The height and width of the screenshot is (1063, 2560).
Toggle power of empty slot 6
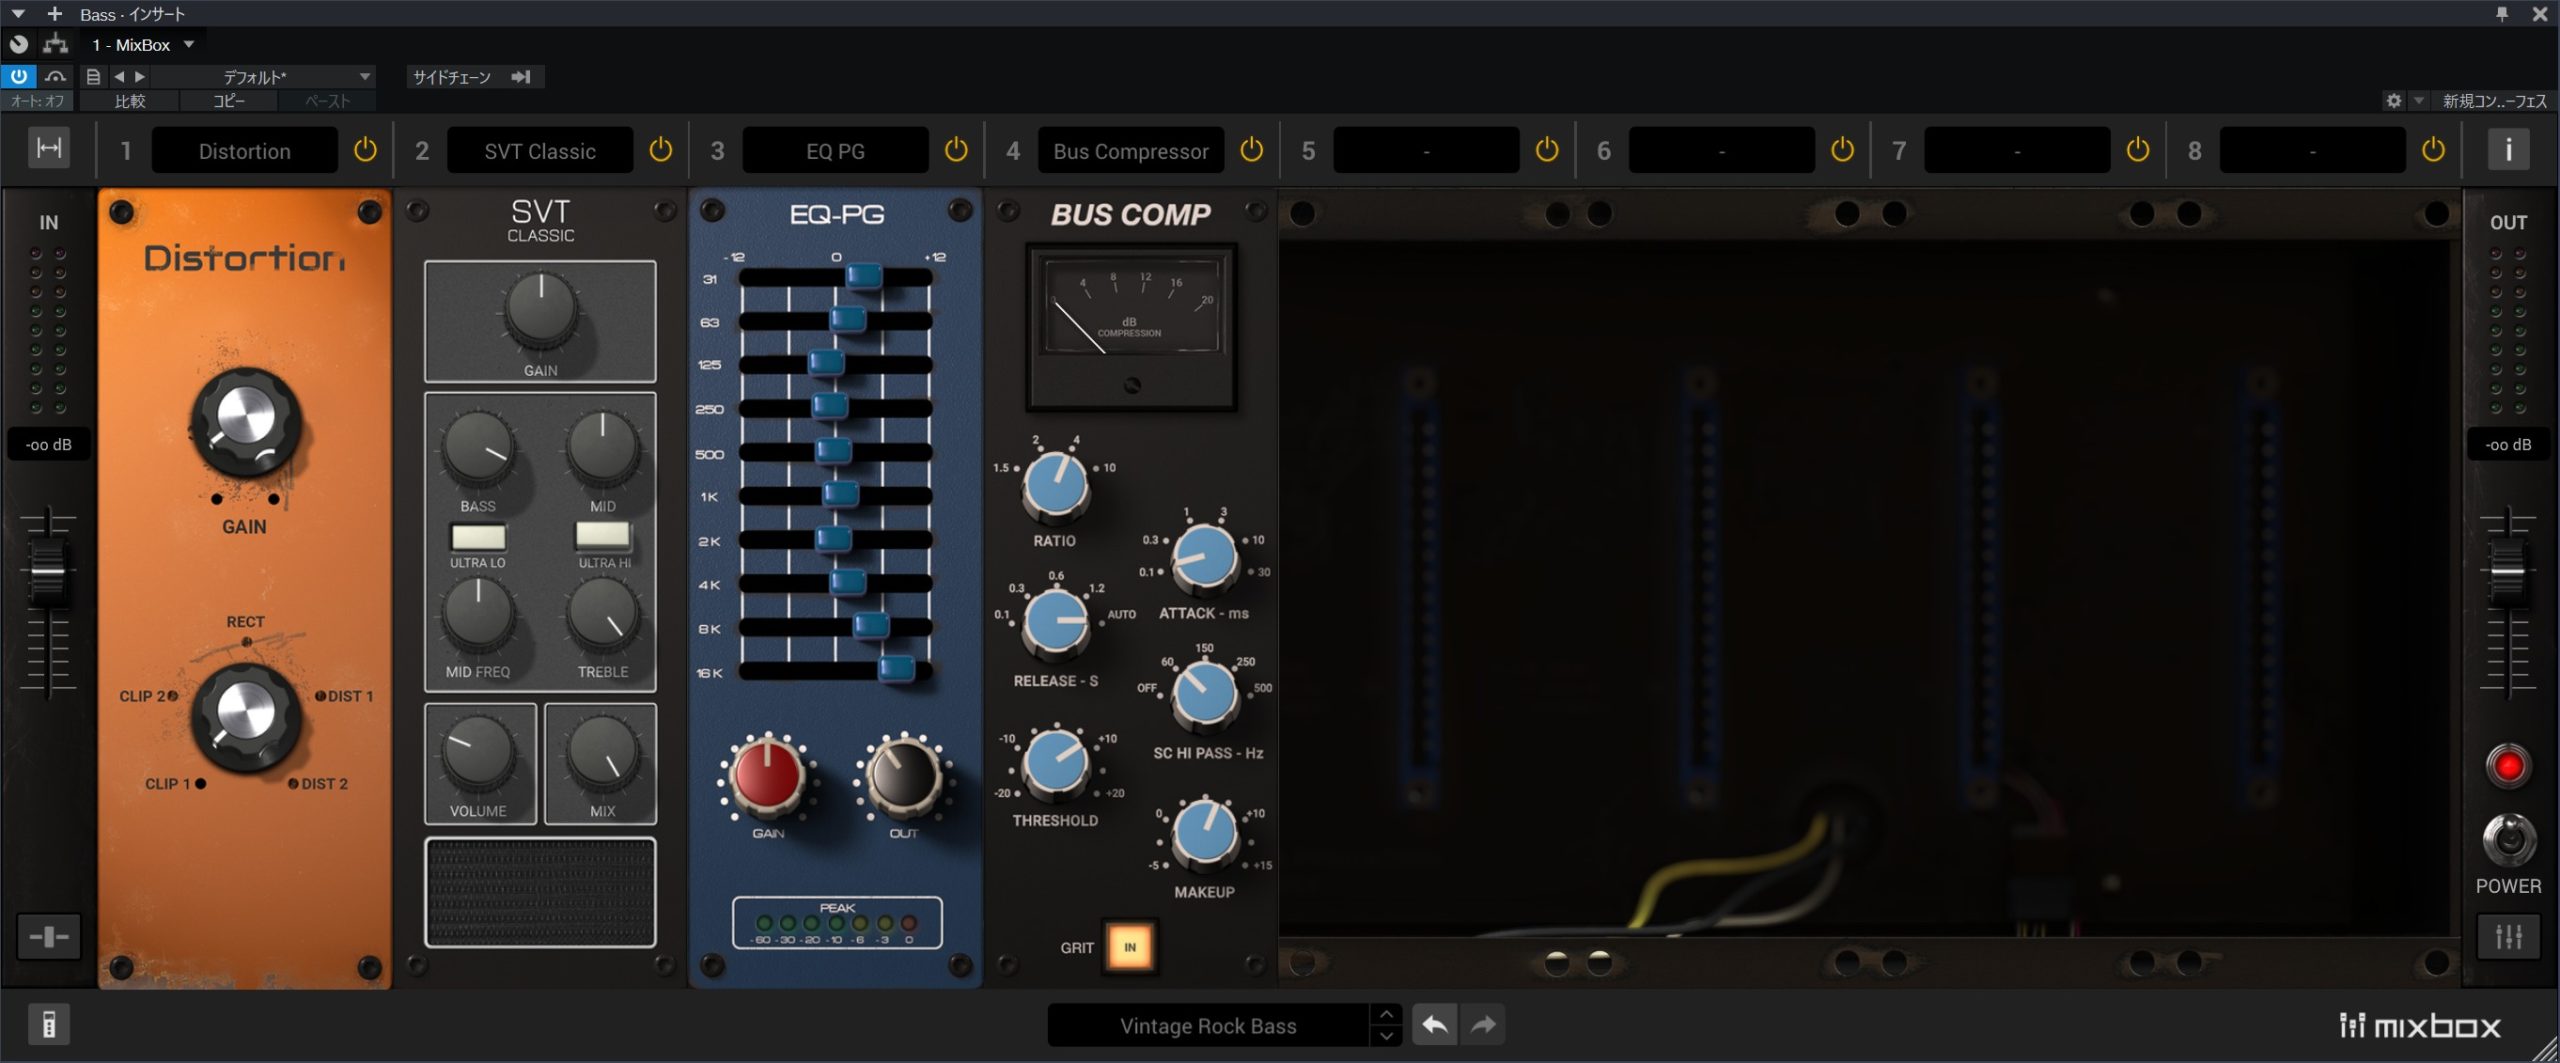point(1842,150)
